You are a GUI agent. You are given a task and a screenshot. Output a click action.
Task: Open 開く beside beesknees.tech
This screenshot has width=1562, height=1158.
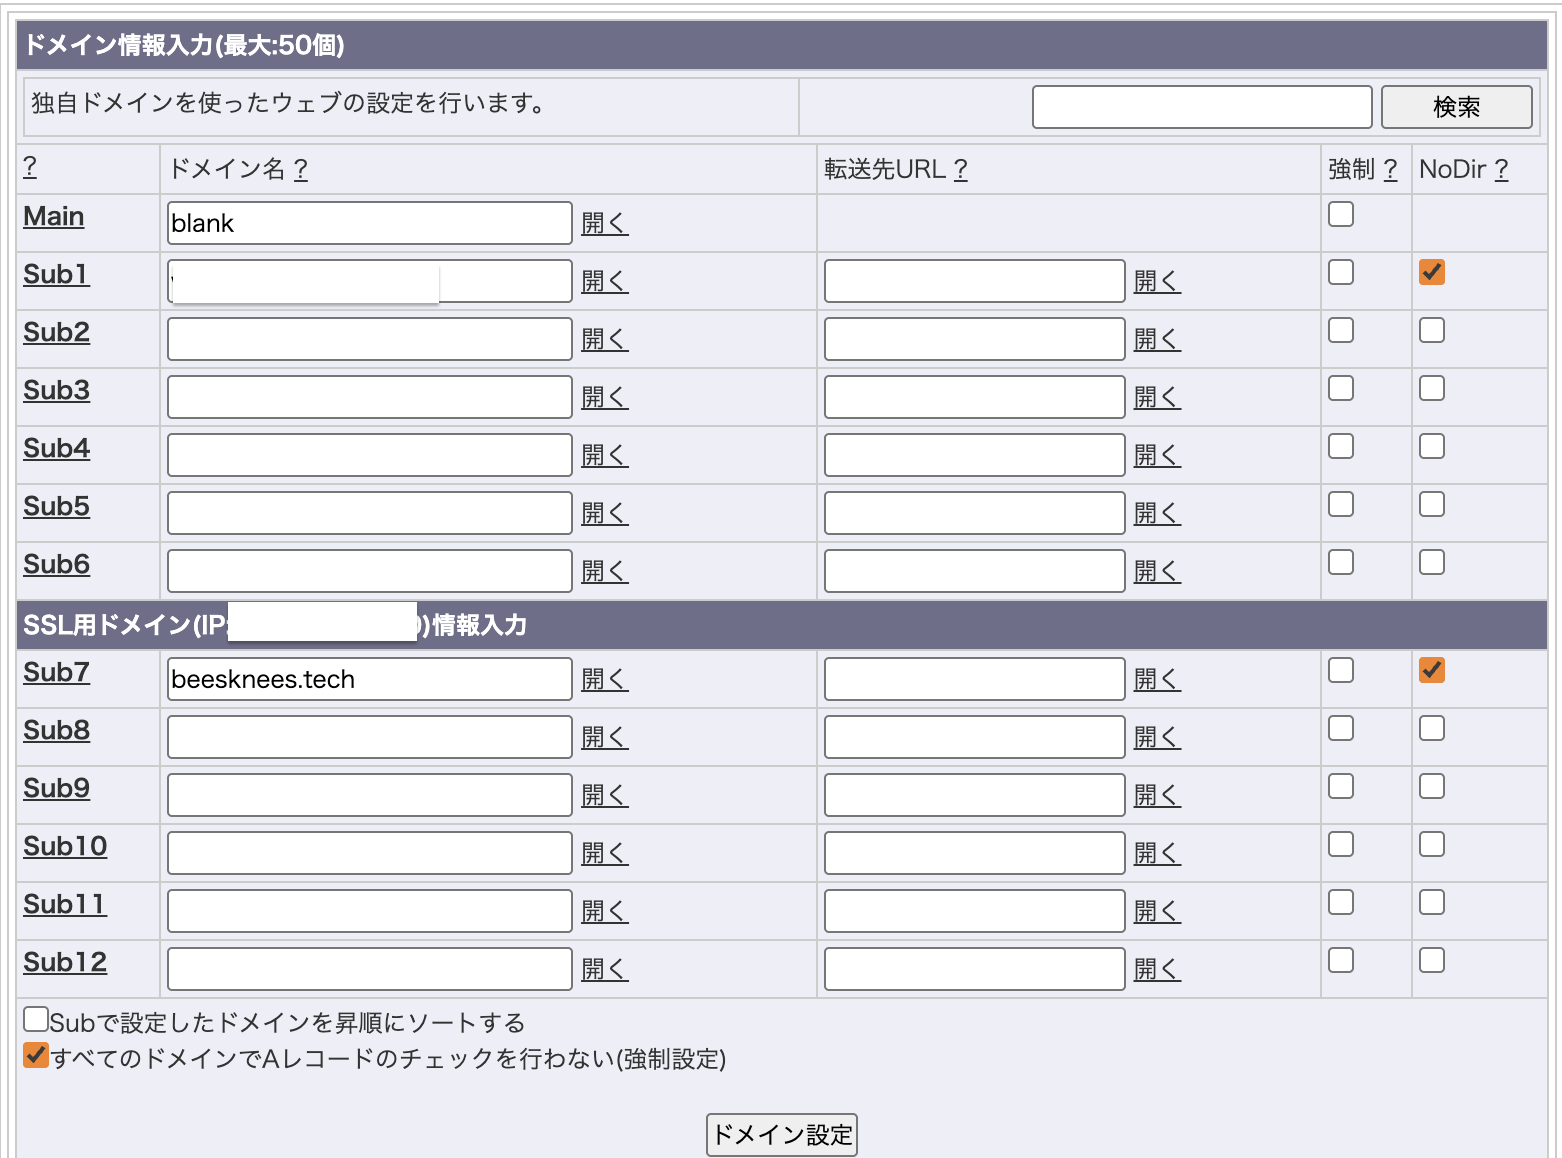(x=604, y=679)
